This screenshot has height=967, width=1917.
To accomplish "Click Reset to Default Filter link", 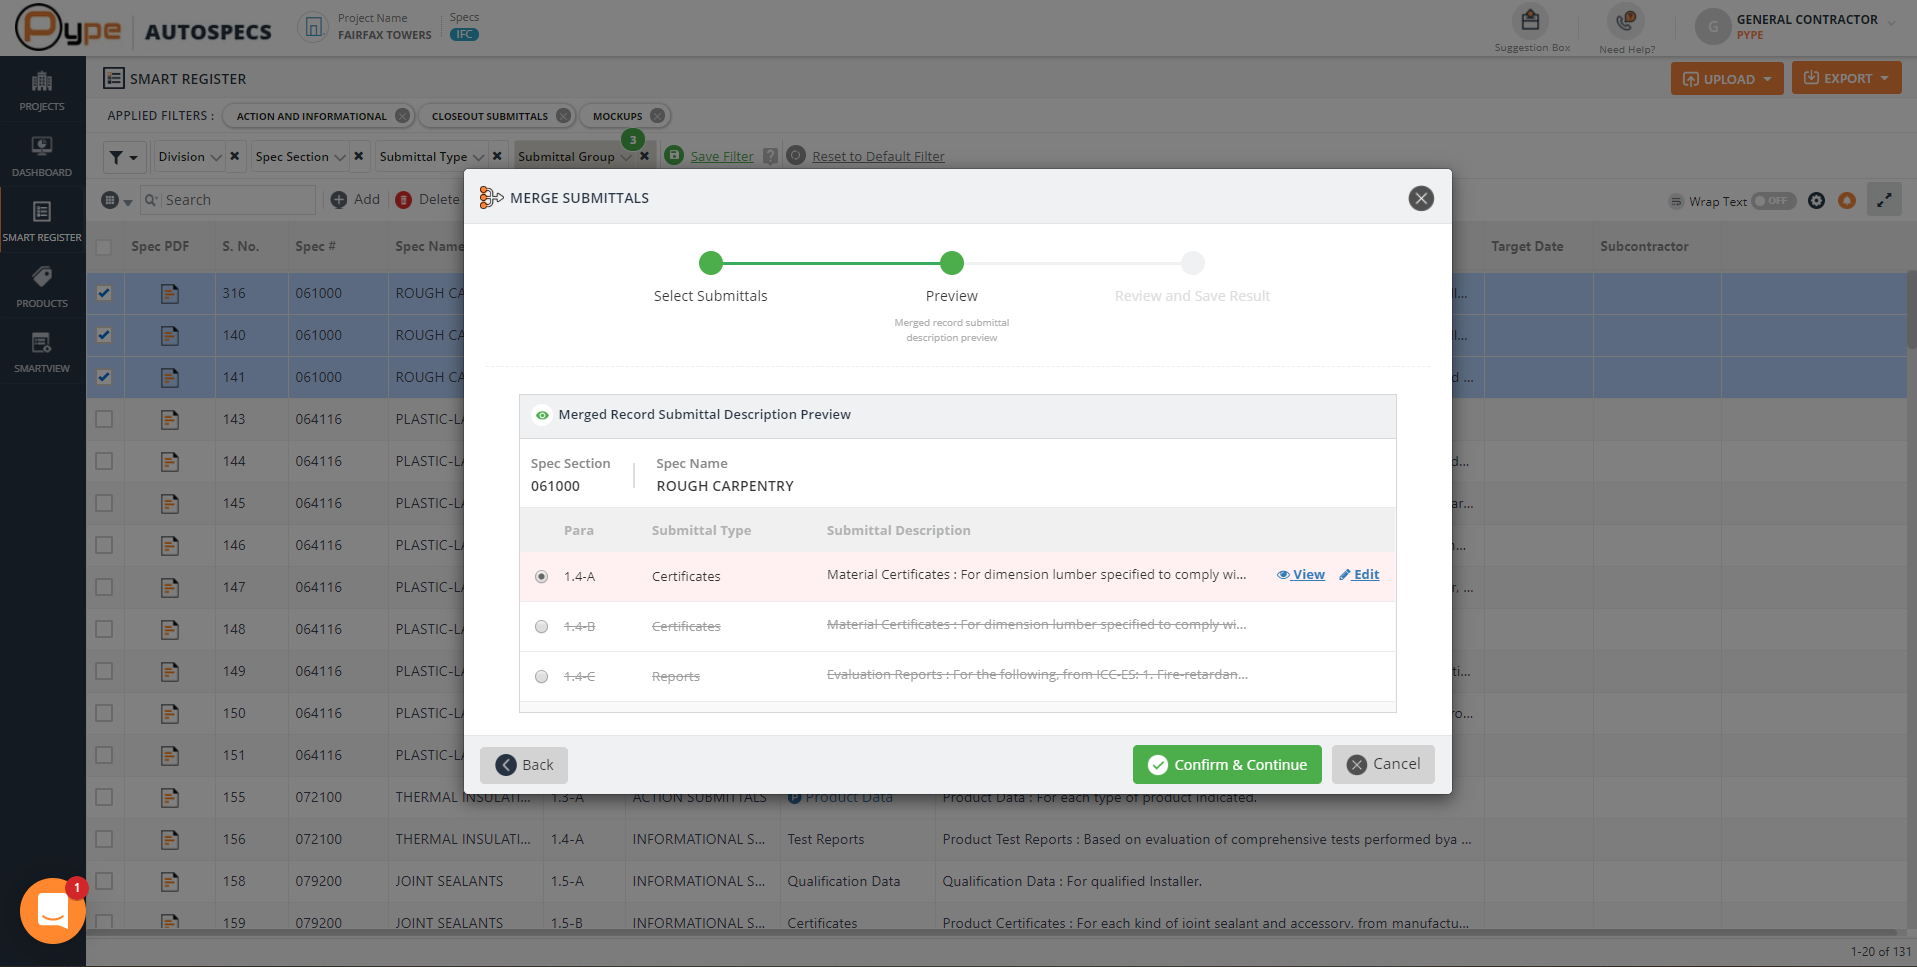I will click(x=878, y=157).
